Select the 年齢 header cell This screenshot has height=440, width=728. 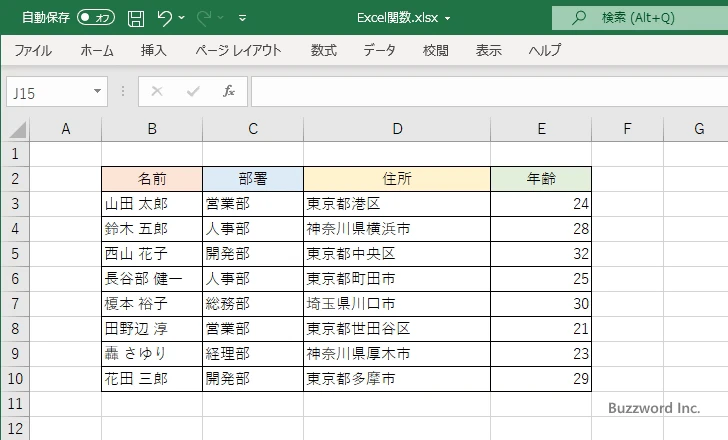(541, 179)
